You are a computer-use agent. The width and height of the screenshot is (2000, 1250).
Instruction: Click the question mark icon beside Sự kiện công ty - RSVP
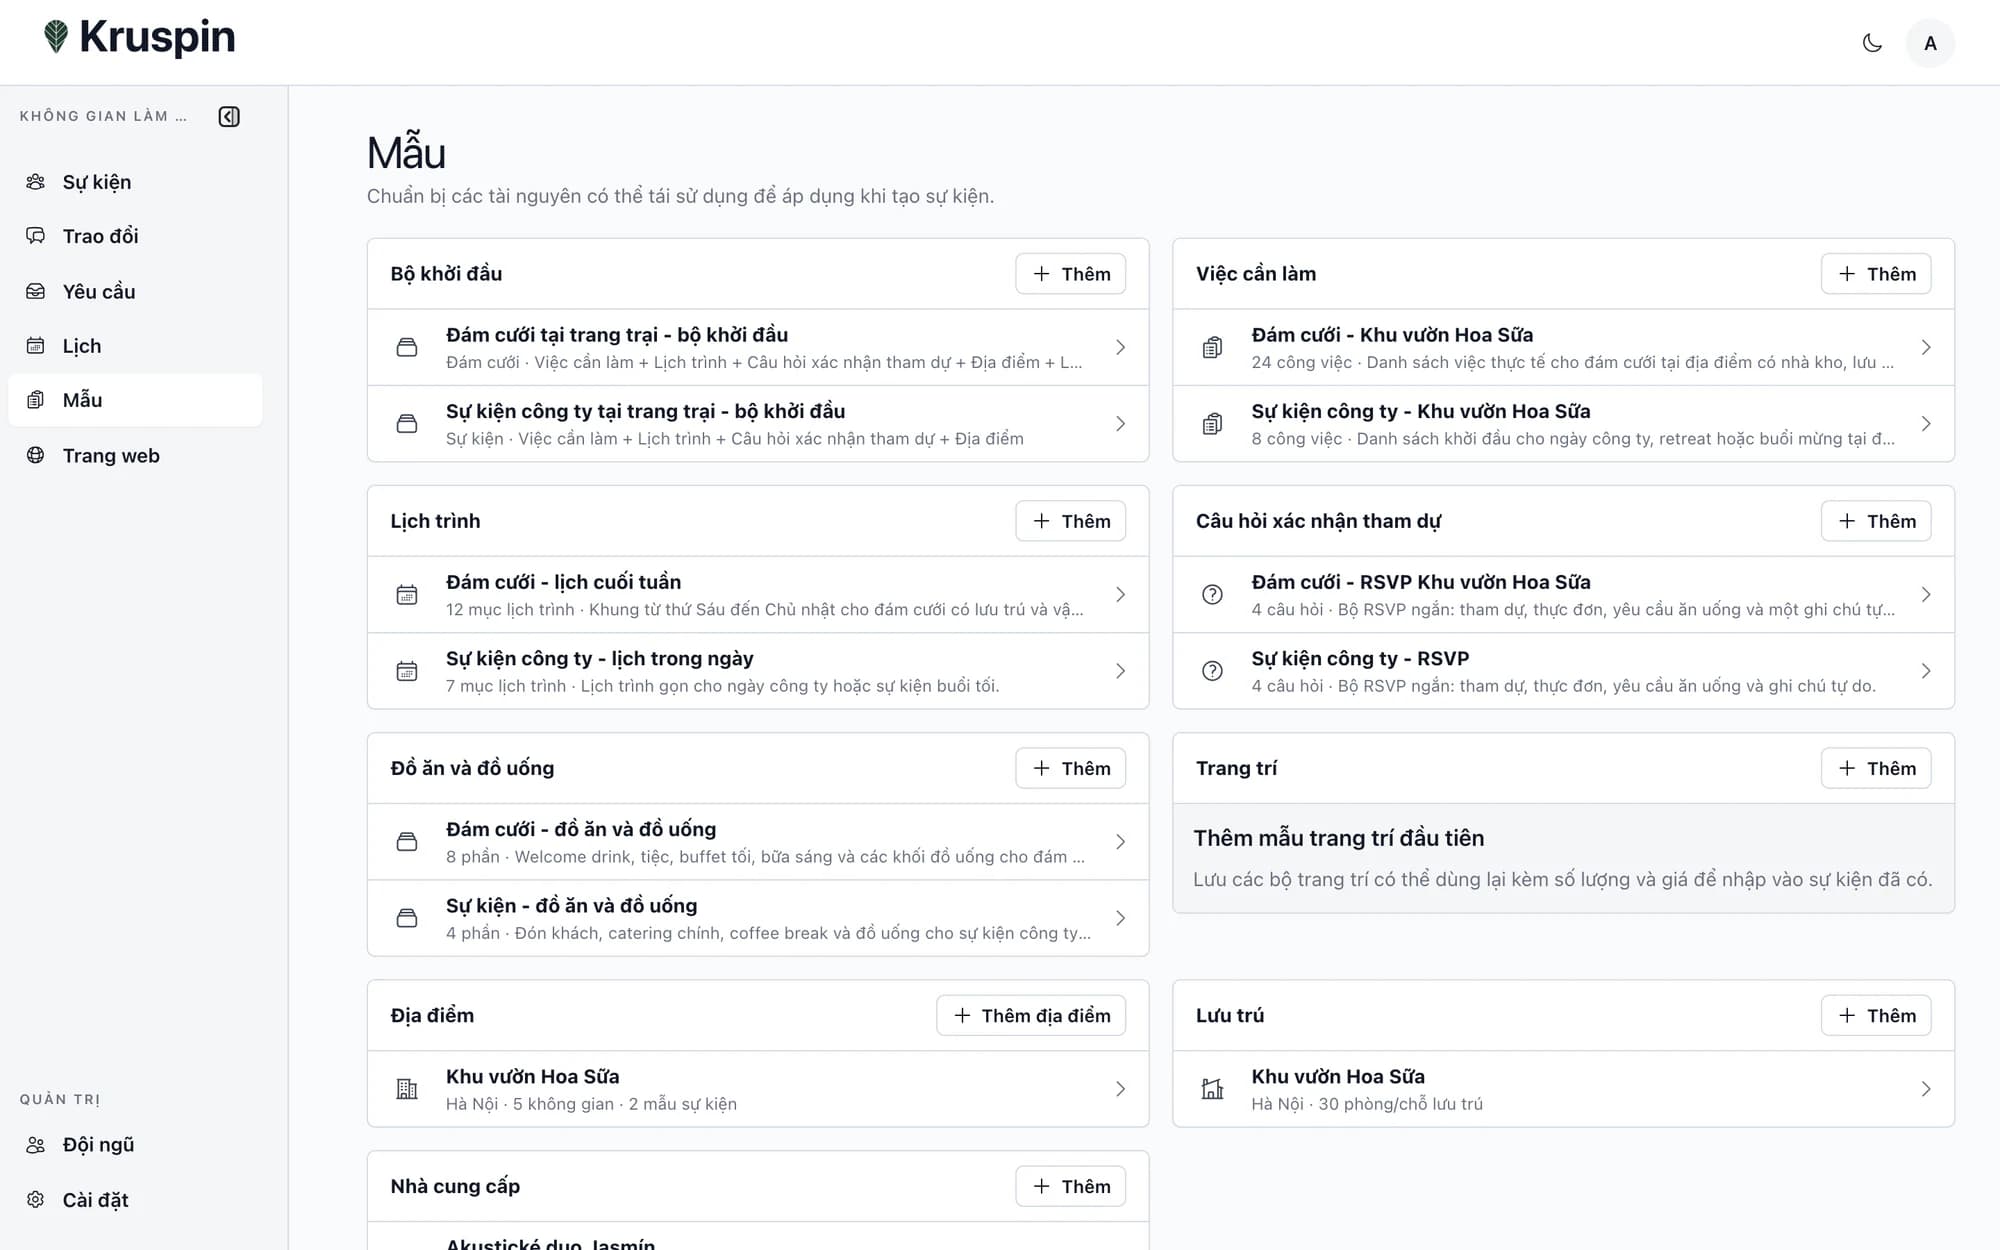coord(1212,671)
